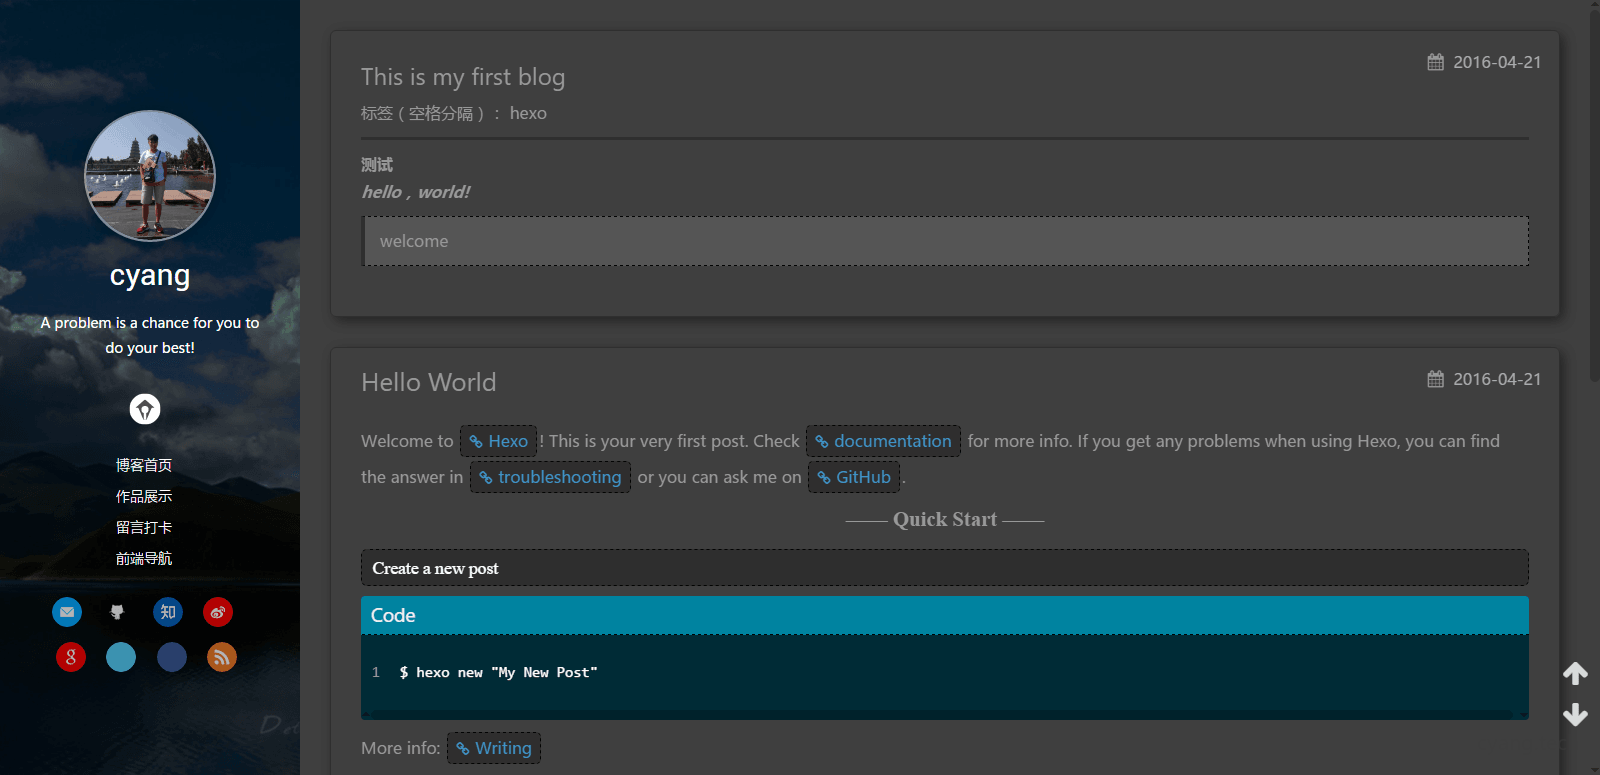The width and height of the screenshot is (1600, 775).
Task: Open the "This is my first blog" post title
Action: pyautogui.click(x=463, y=77)
